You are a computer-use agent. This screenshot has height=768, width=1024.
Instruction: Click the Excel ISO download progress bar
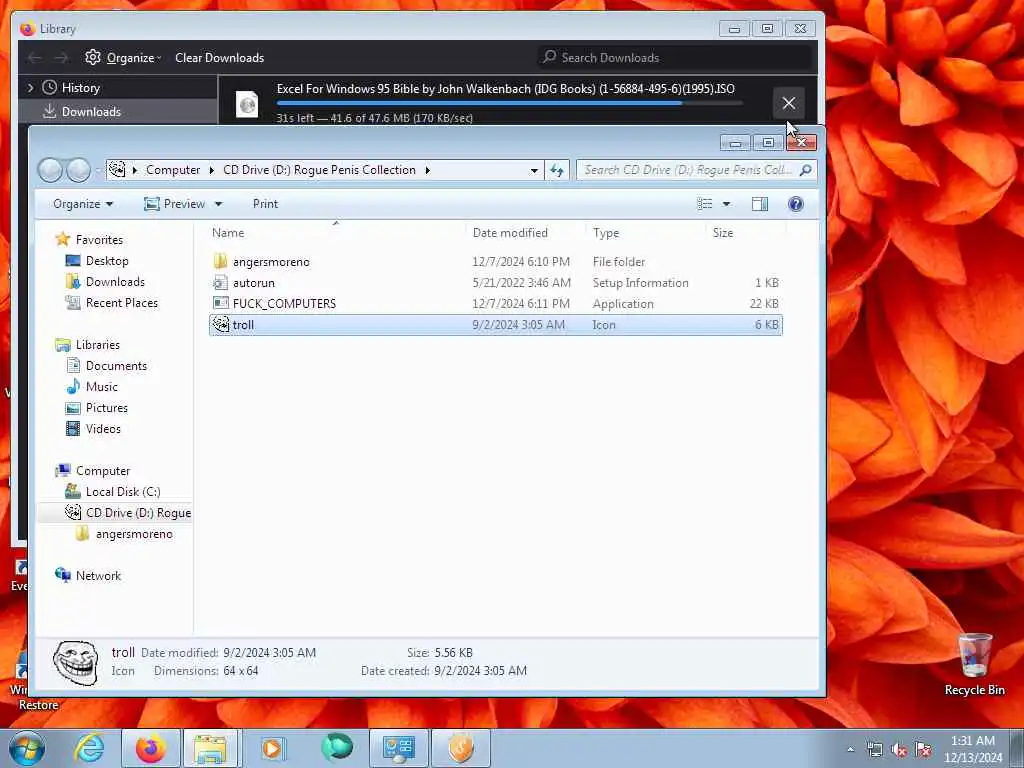(x=509, y=103)
